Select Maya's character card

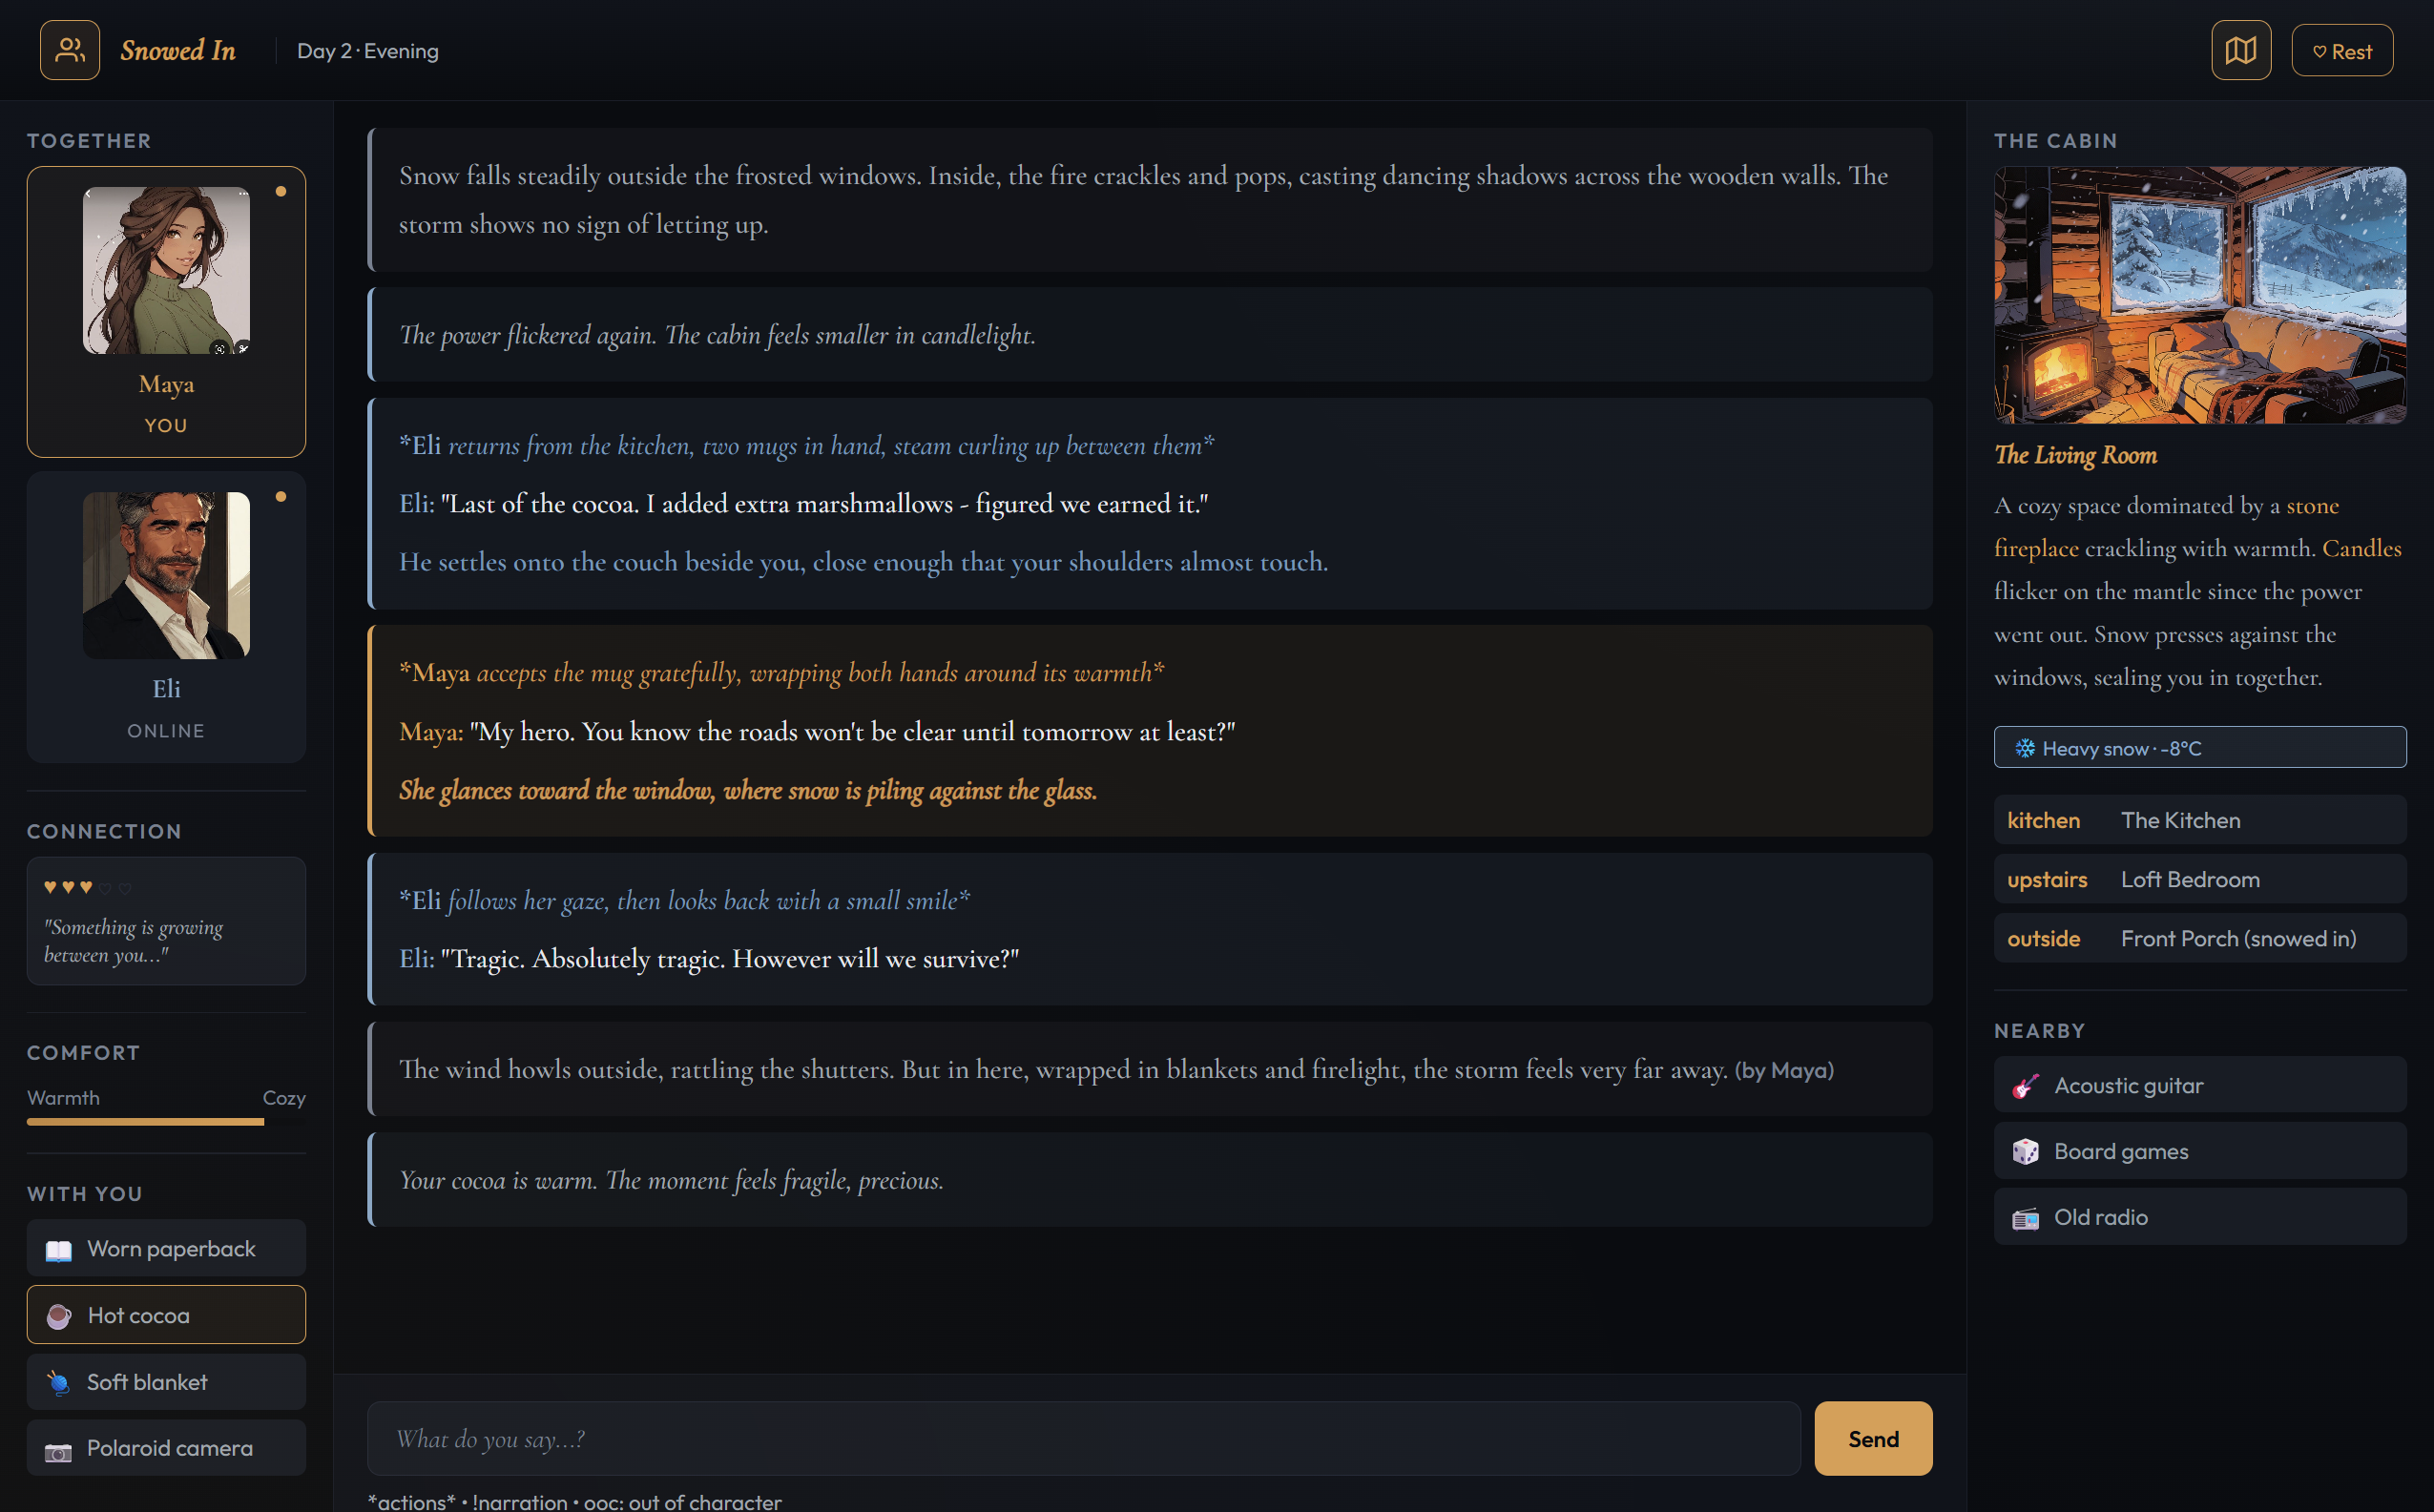coord(166,311)
